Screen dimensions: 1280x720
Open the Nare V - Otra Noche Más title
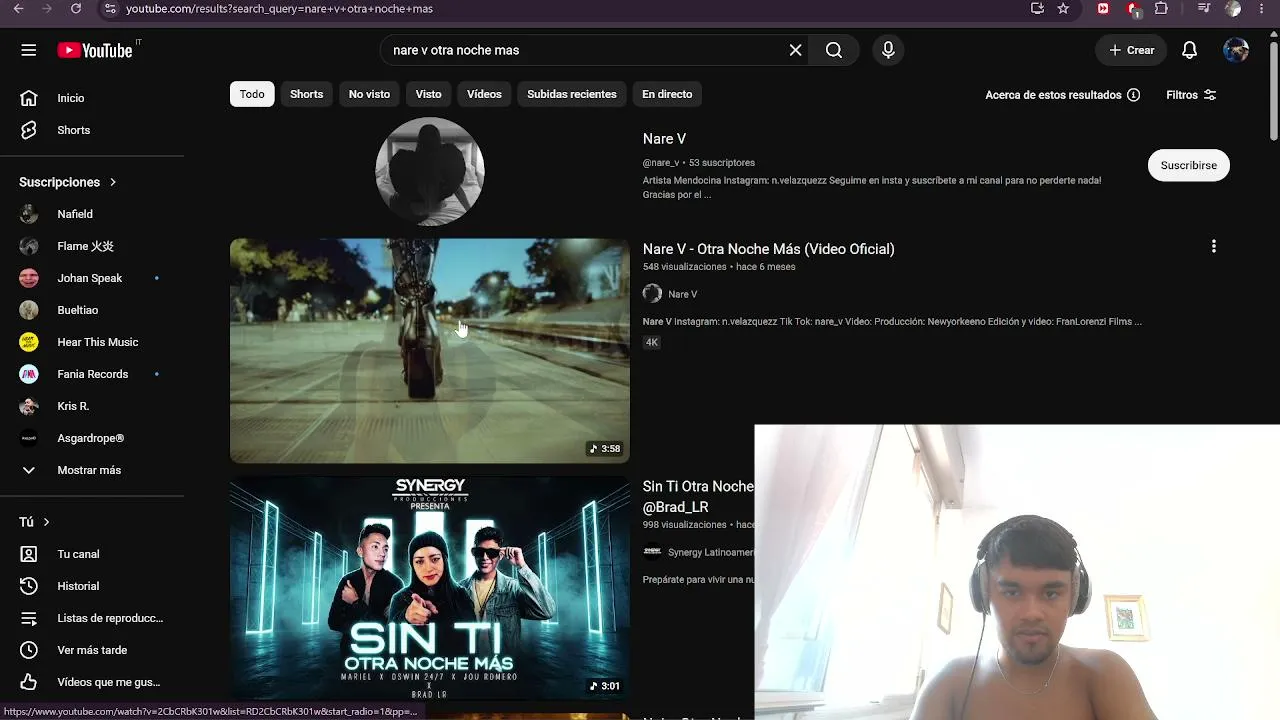click(x=768, y=249)
